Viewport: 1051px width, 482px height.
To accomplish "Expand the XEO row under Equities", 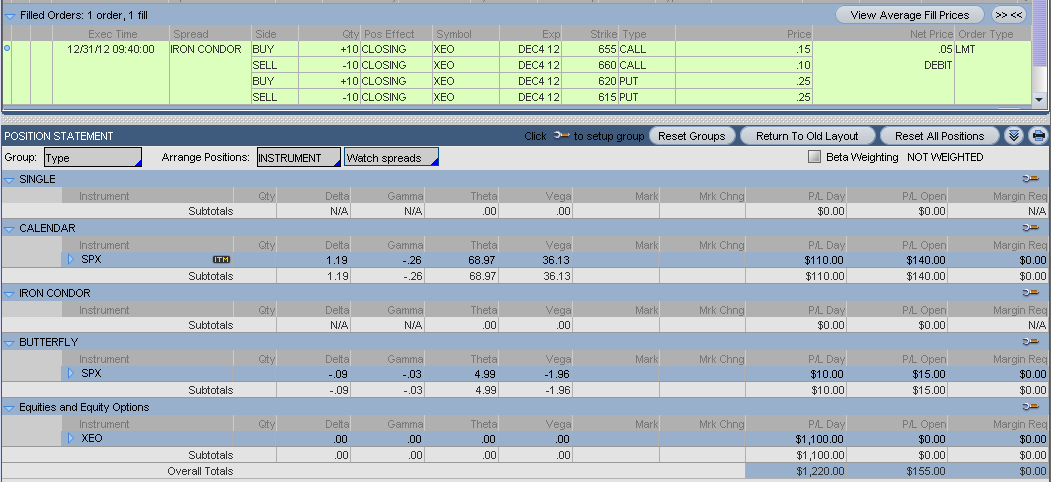I will coord(71,438).
